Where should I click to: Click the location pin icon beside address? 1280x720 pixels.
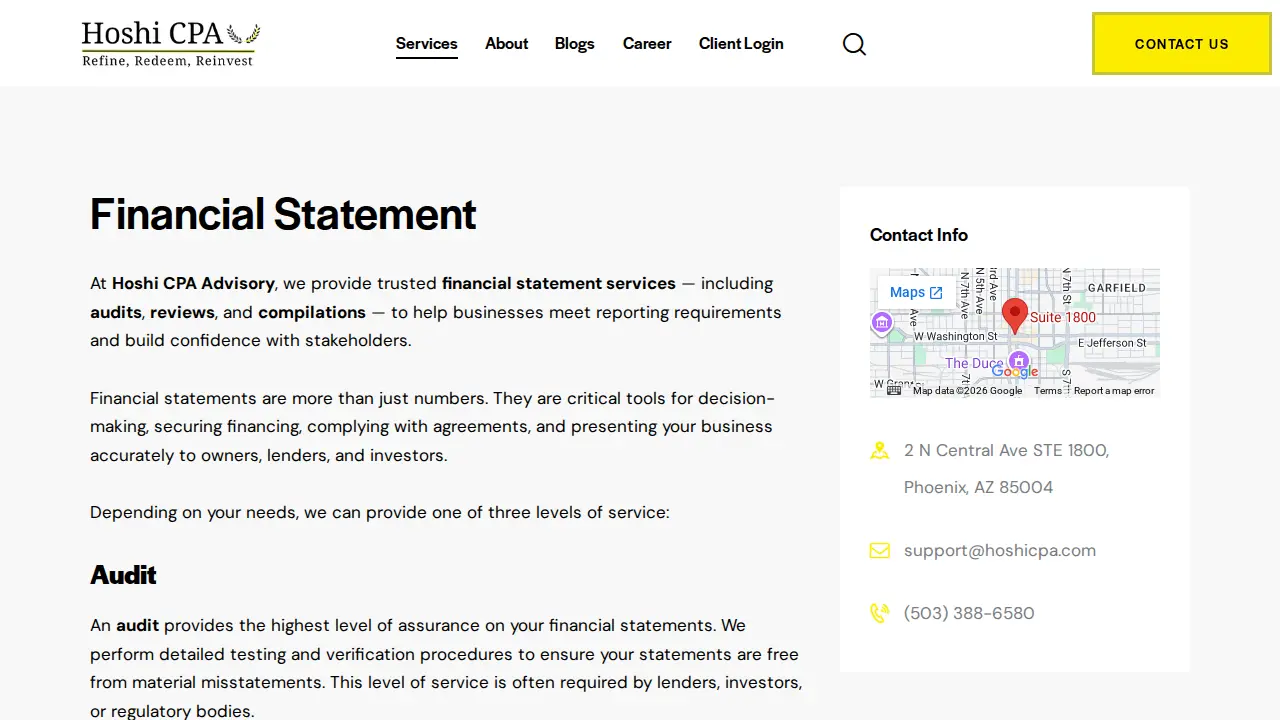pos(879,451)
